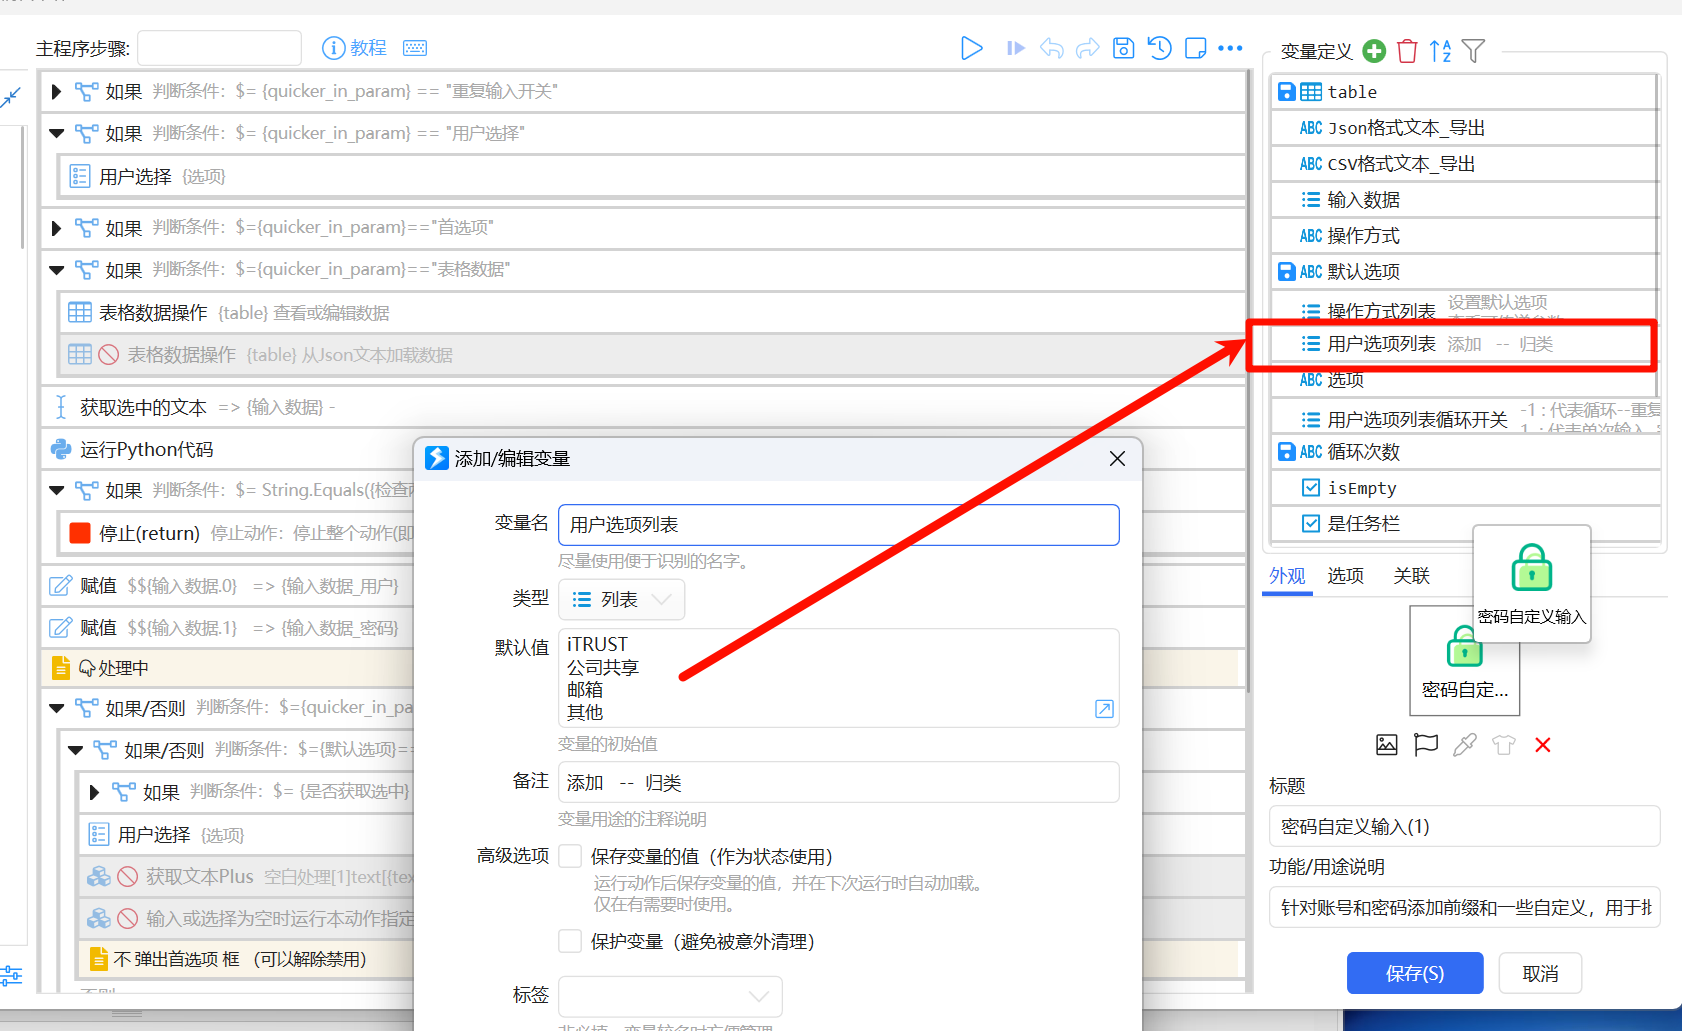Viewport: 1682px width, 1031px height.
Task: Click the choose-image icon under action icon
Action: coord(1387,745)
